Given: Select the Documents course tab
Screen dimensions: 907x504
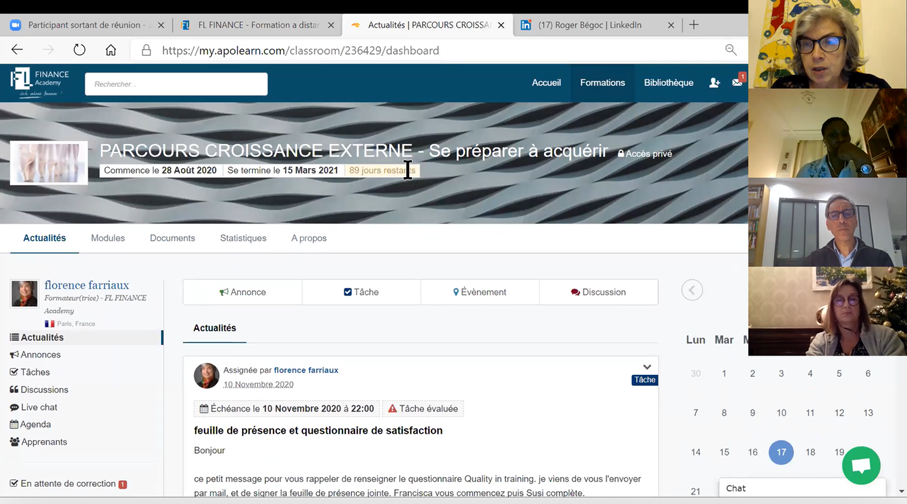Looking at the screenshot, I should point(172,238).
